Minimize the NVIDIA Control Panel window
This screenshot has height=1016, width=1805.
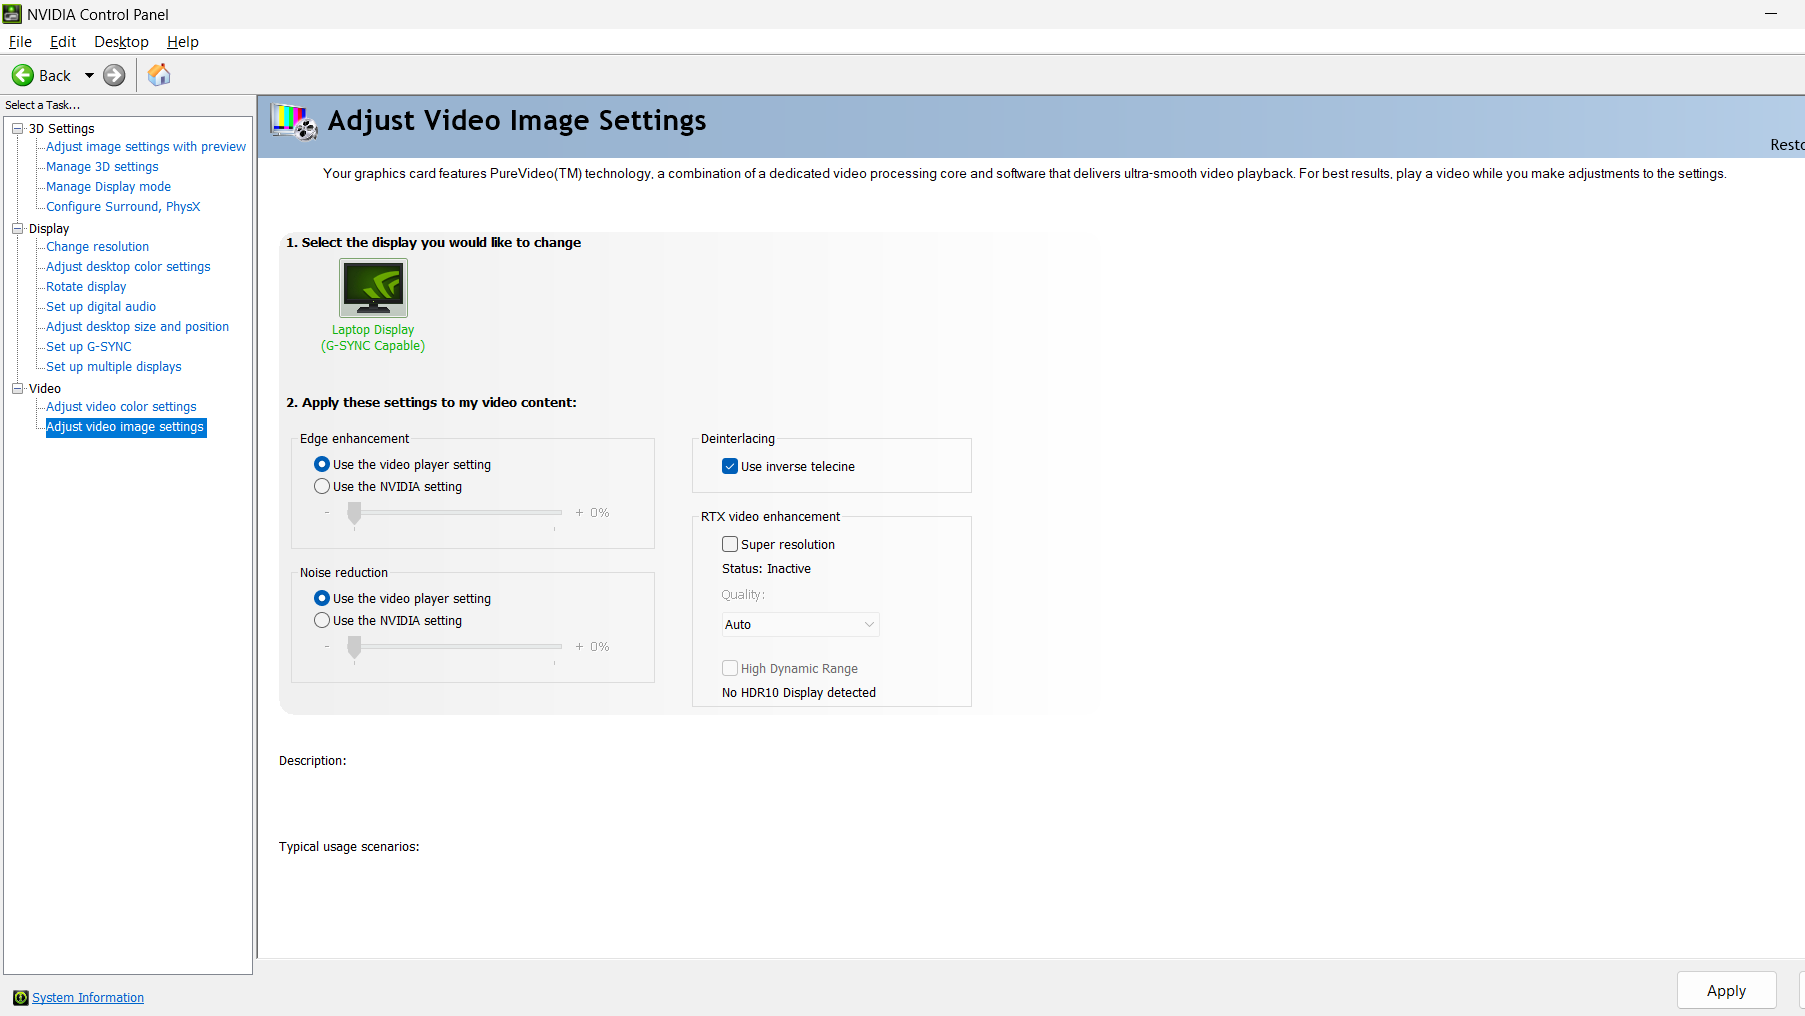pyautogui.click(x=1771, y=14)
